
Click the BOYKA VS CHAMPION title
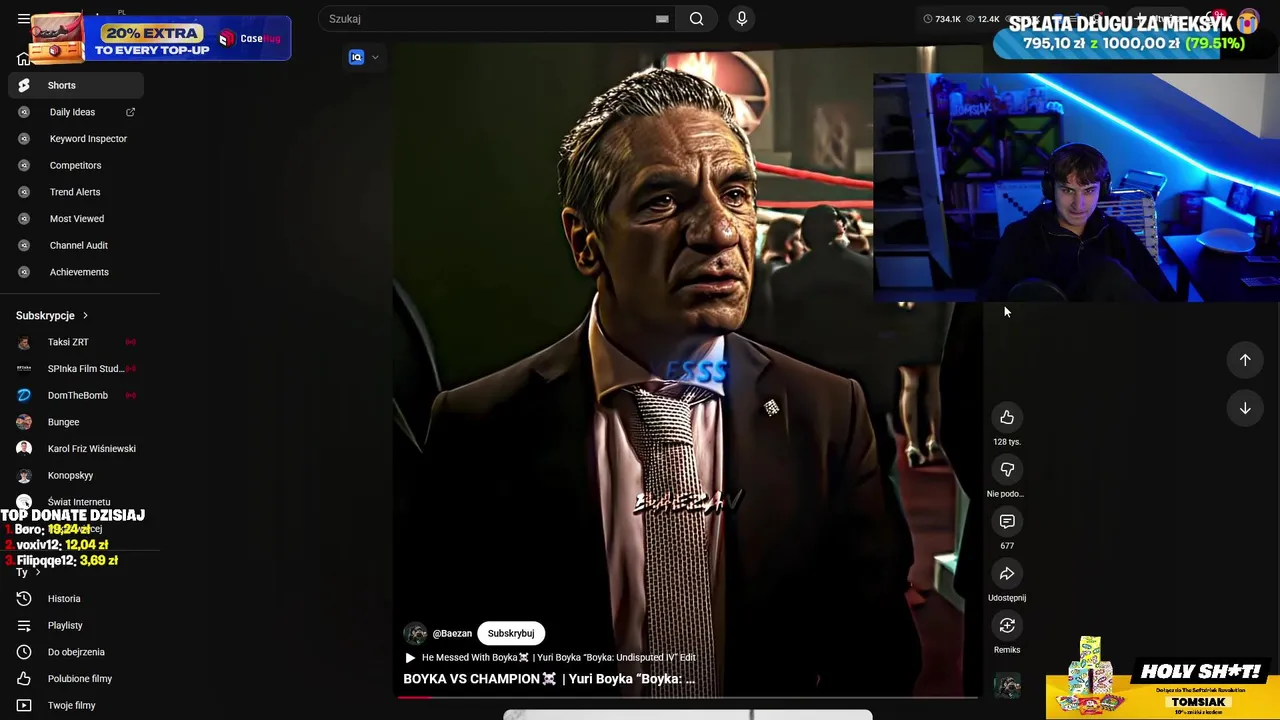click(549, 679)
